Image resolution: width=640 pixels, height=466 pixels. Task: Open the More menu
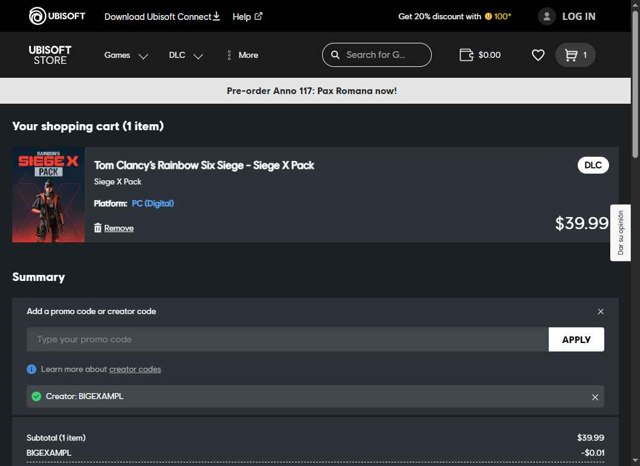click(x=242, y=55)
